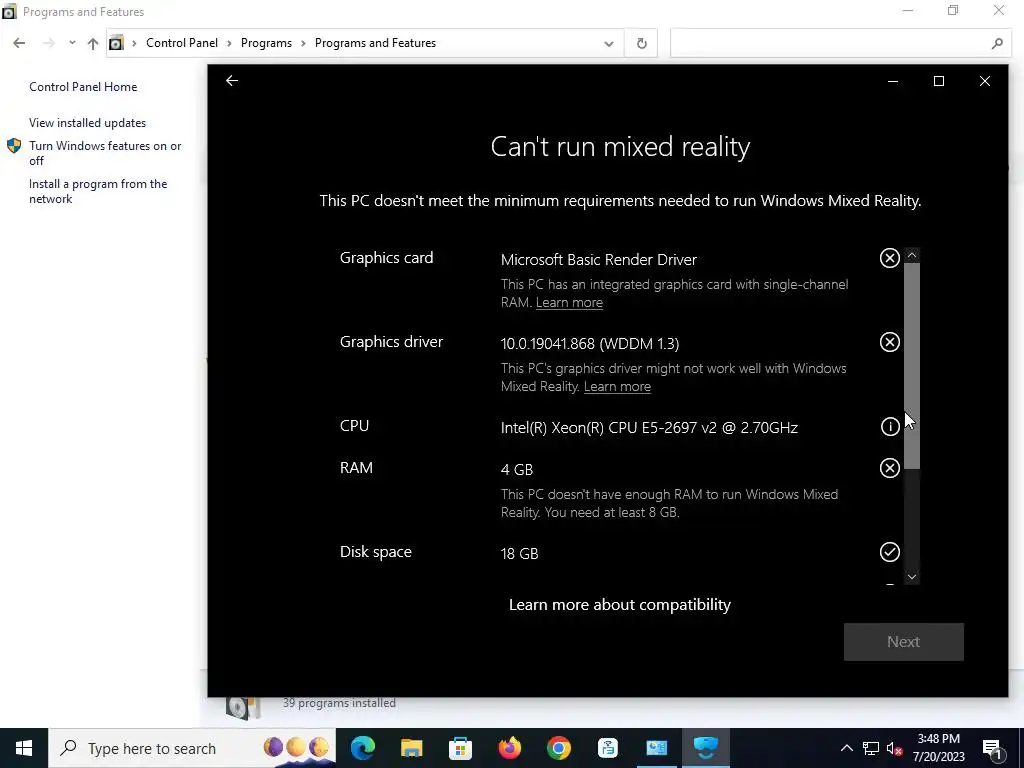
Task: Open the notification center
Action: click(993, 748)
